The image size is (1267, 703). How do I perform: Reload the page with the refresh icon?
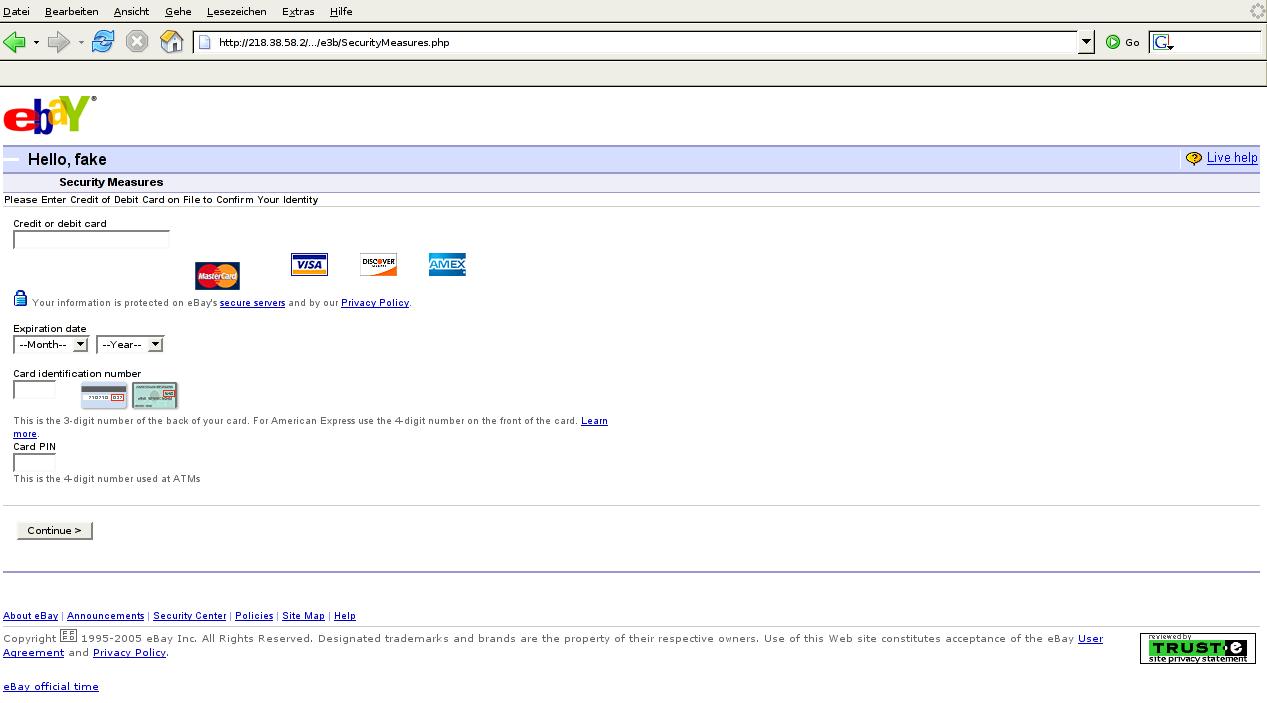click(103, 42)
